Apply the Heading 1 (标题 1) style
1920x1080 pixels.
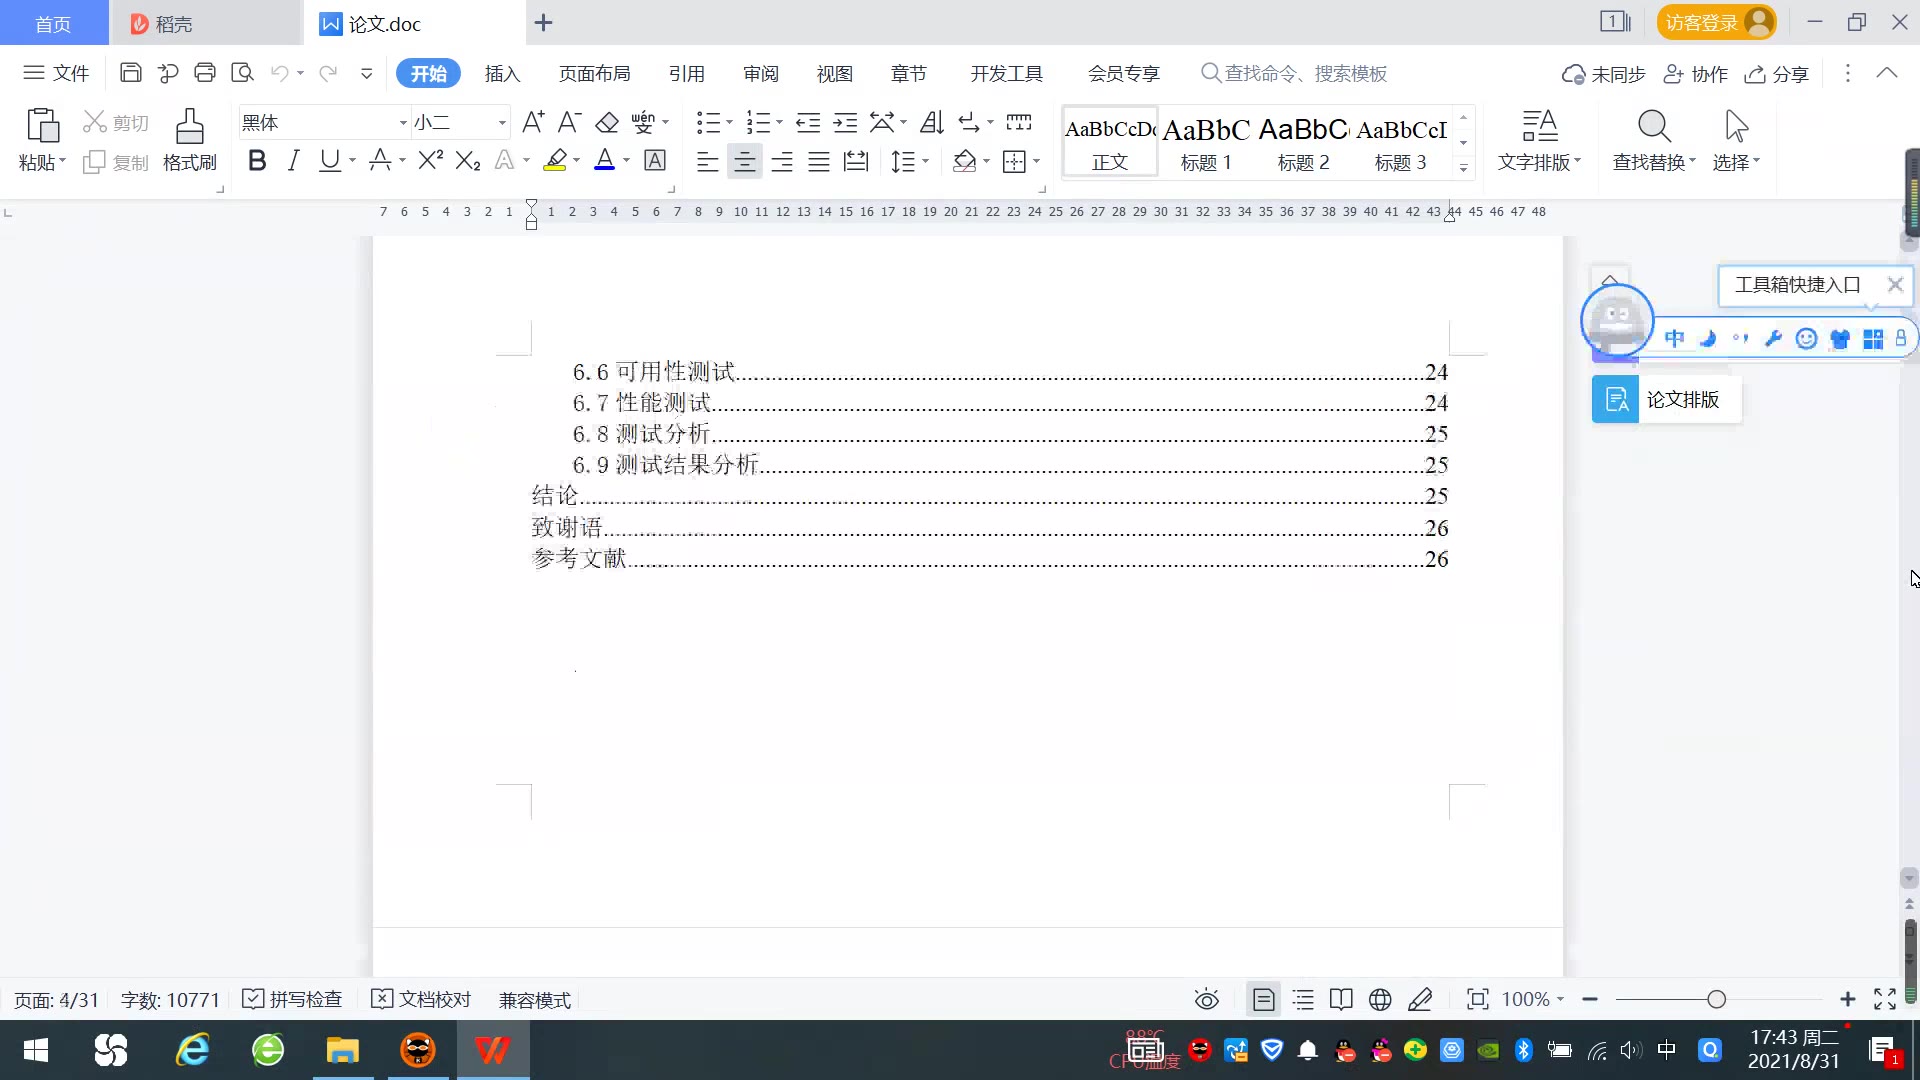coord(1206,142)
